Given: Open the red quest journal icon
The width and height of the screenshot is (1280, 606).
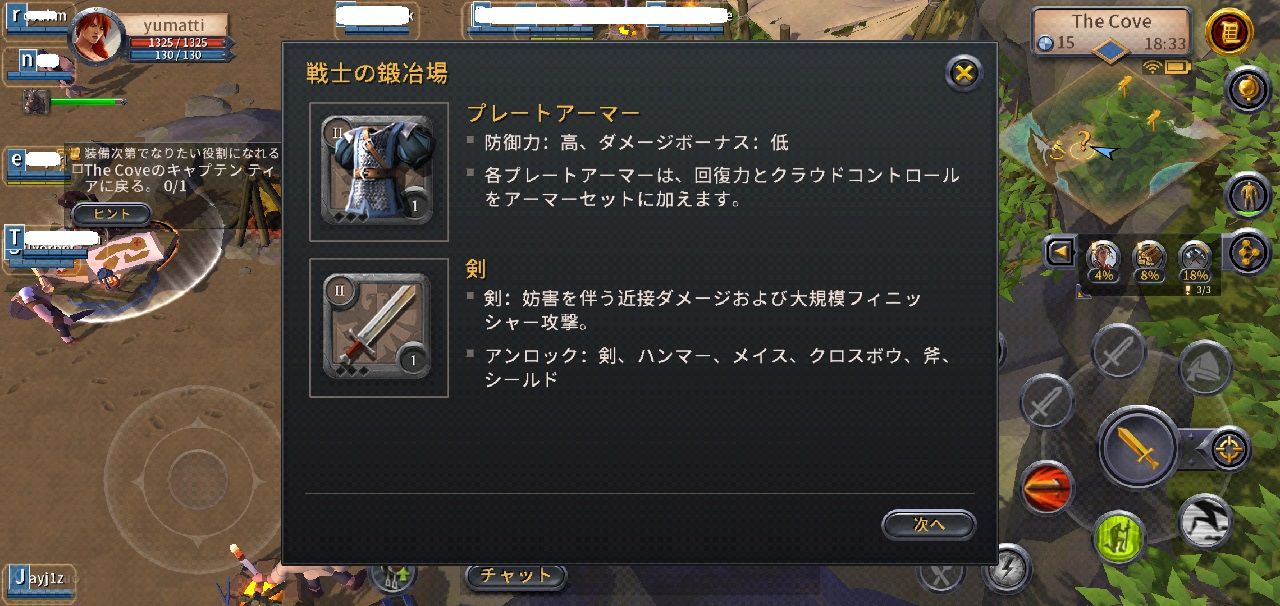Looking at the screenshot, I should 1229,33.
